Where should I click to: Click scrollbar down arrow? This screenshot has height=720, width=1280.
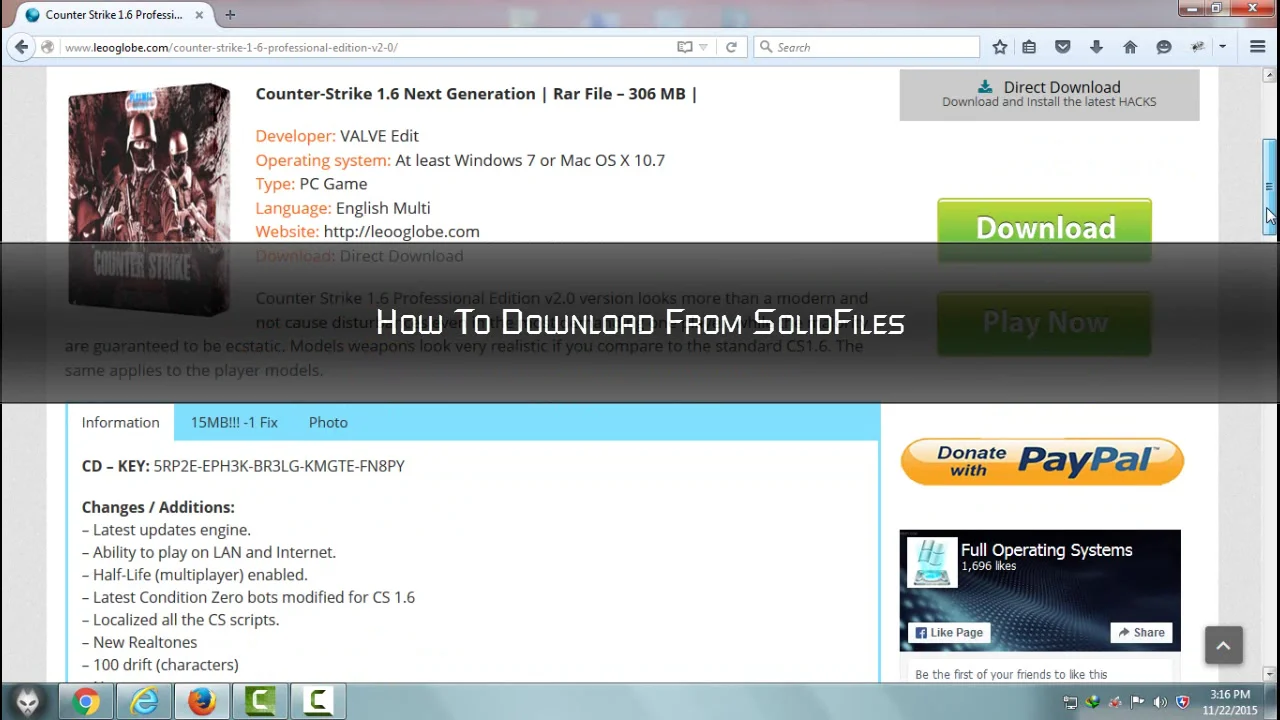pyautogui.click(x=1270, y=675)
